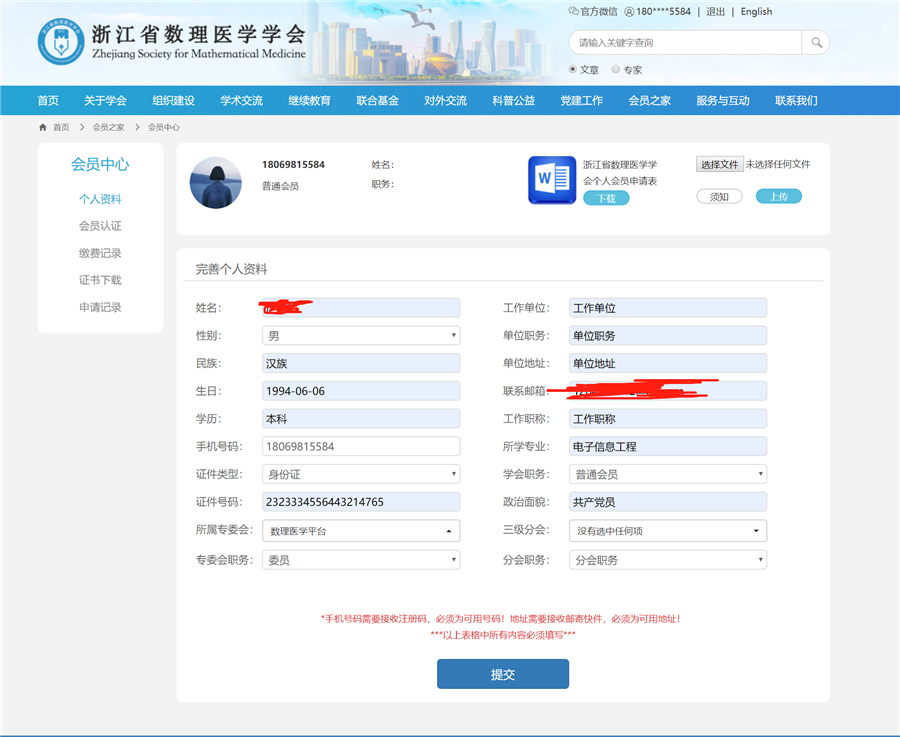Open the 性别 gender dropdown

[x=361, y=336]
